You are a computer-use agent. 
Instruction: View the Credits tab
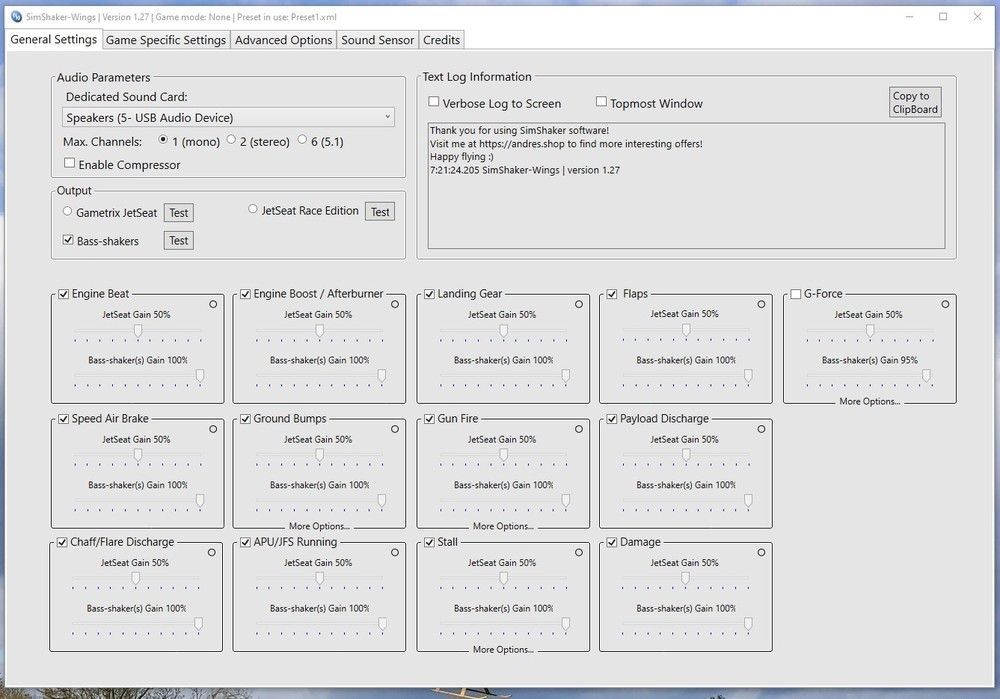[441, 40]
